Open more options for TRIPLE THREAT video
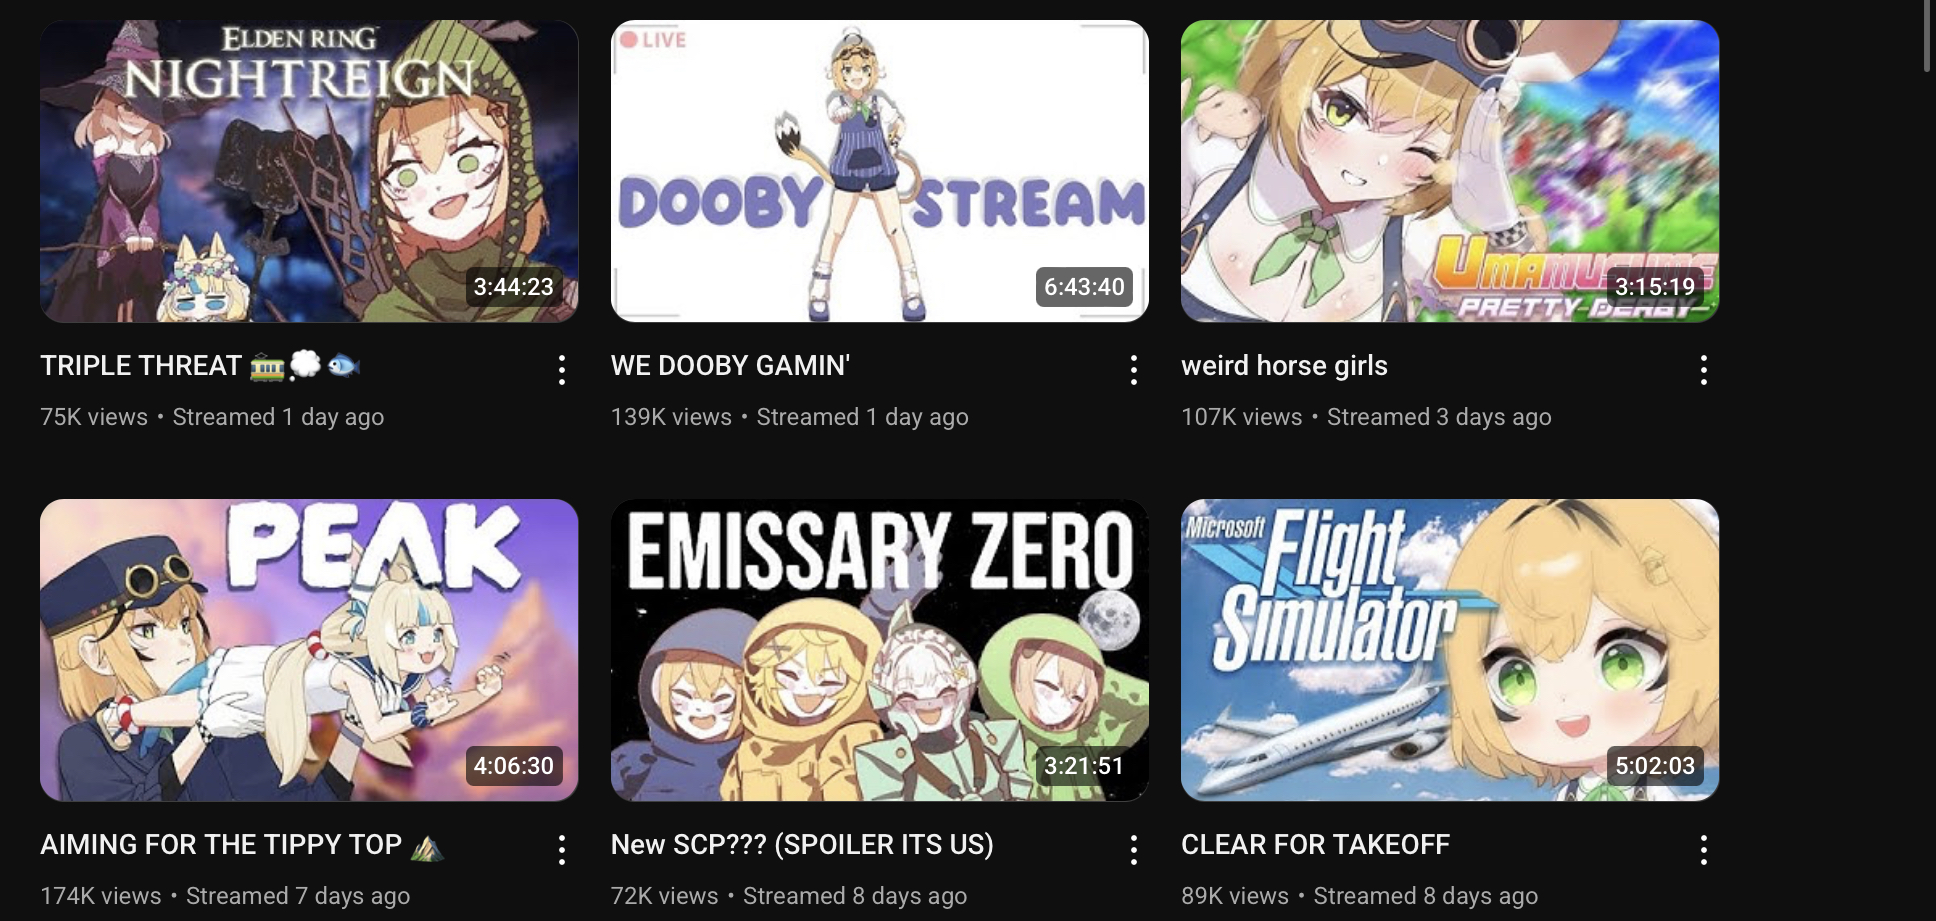This screenshot has height=921, width=1936. point(562,370)
